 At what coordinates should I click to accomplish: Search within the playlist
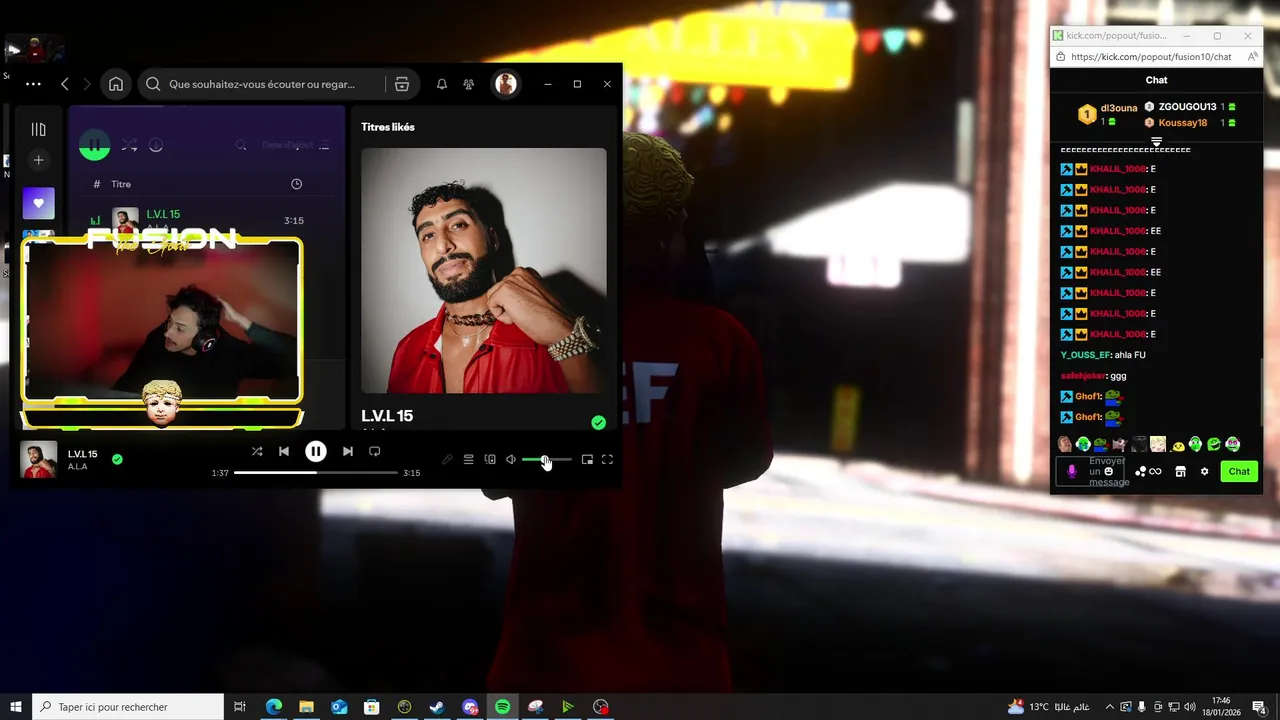pyautogui.click(x=241, y=145)
